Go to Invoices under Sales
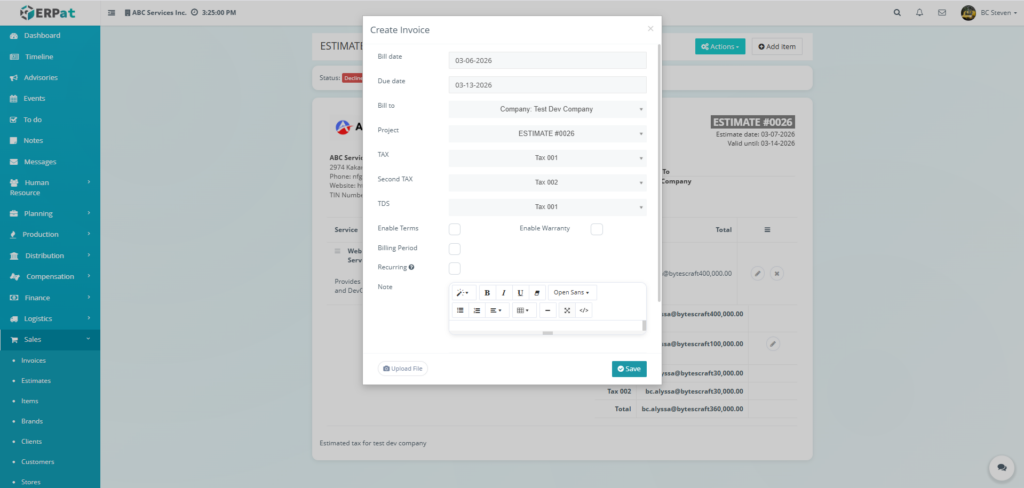 (x=33, y=360)
